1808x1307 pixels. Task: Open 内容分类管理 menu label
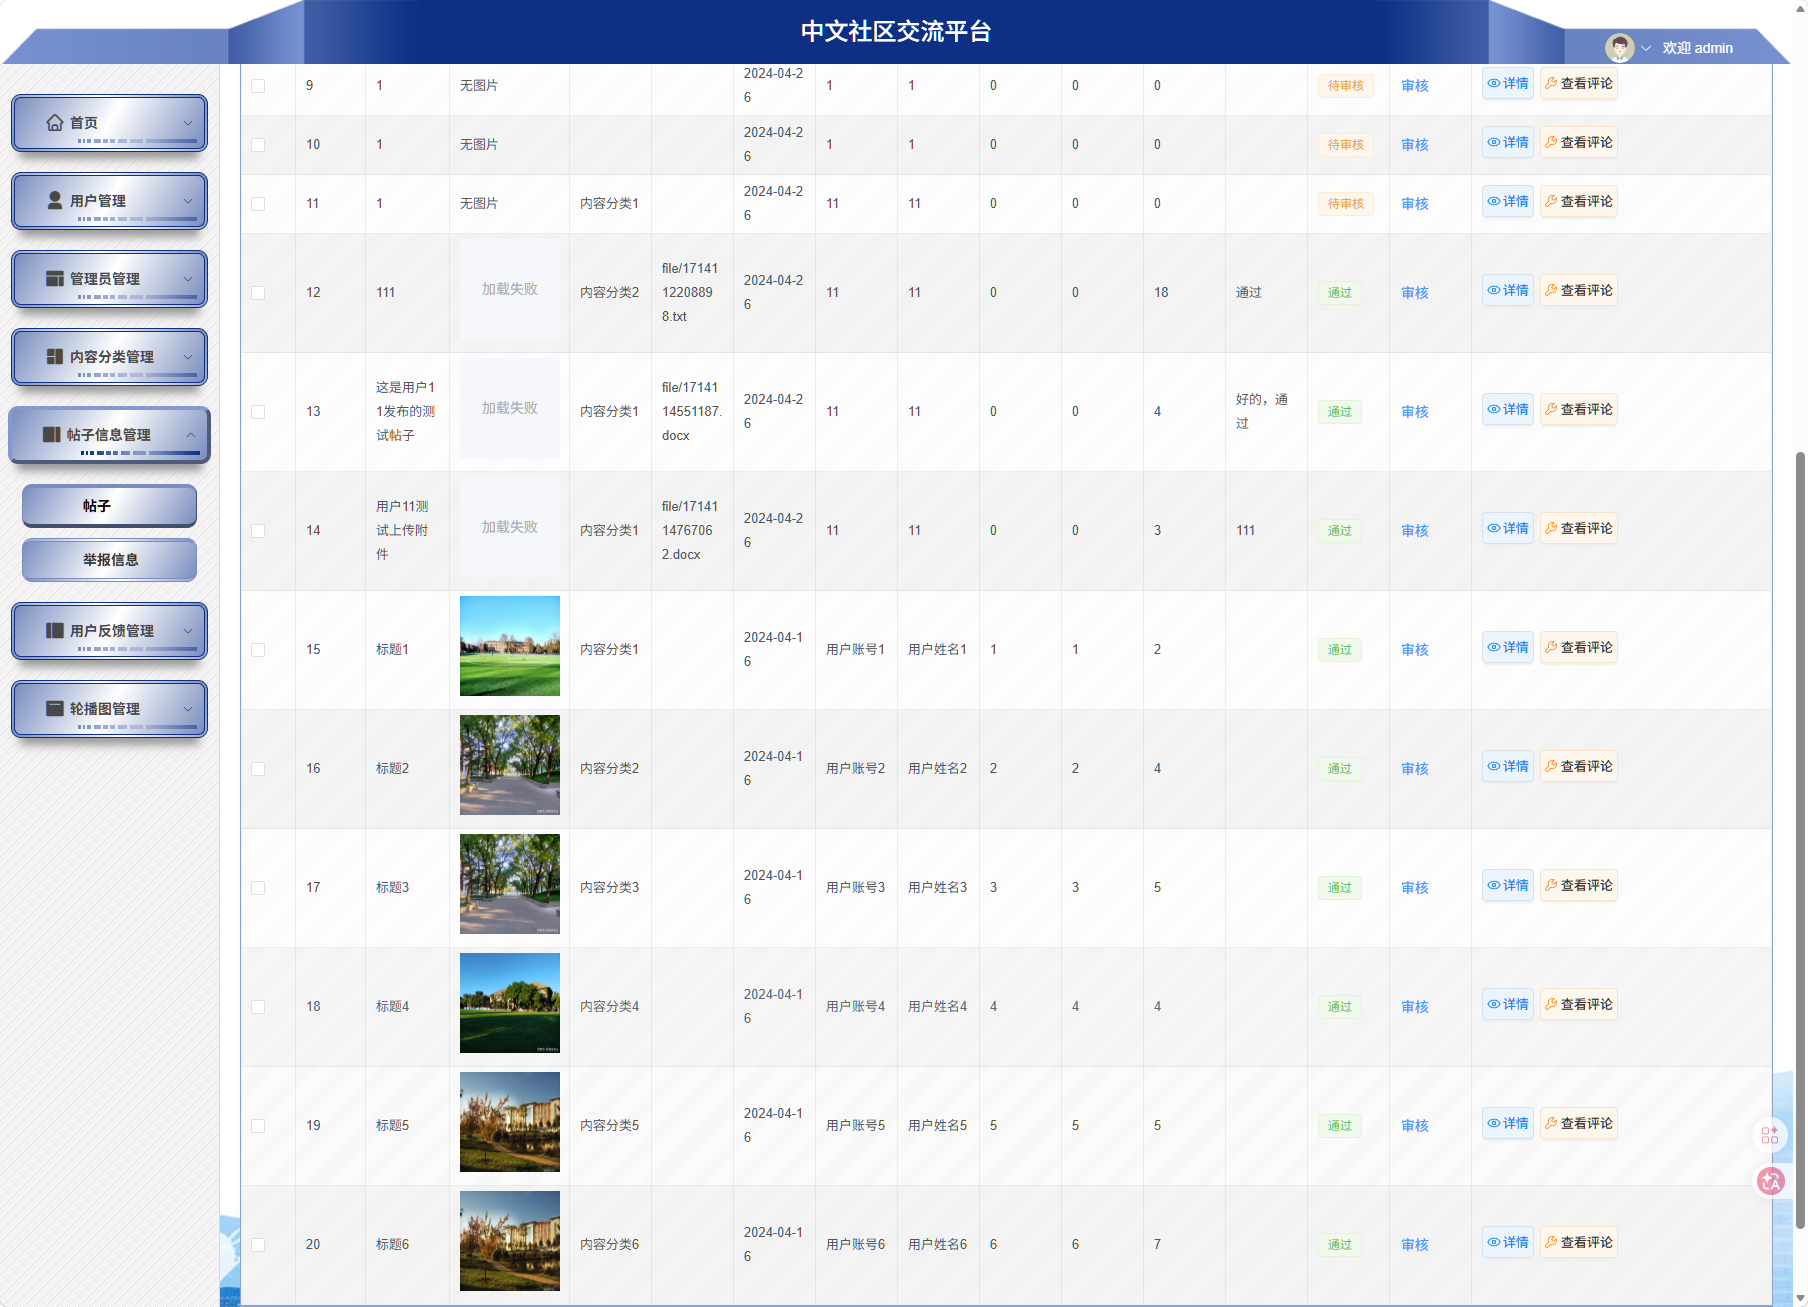[112, 357]
